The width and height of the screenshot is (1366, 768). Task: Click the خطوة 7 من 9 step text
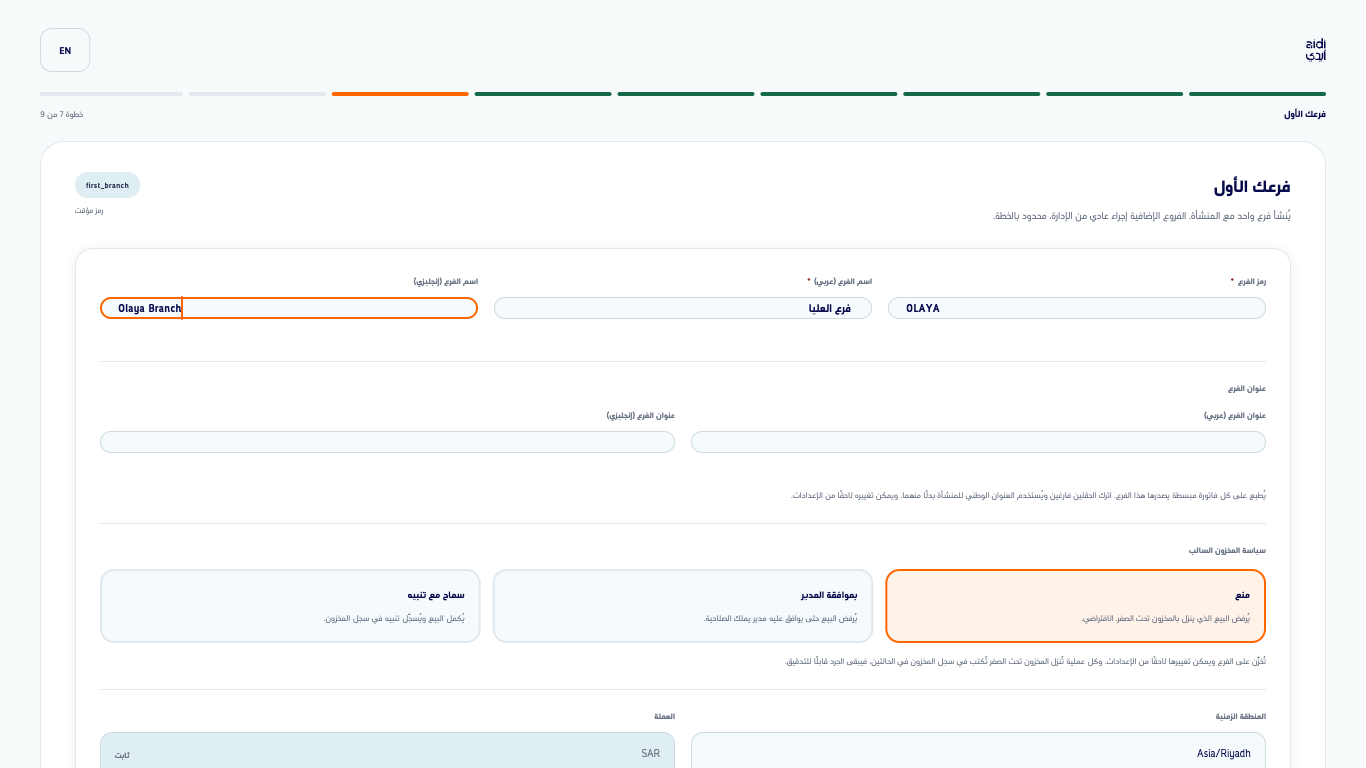(x=62, y=114)
